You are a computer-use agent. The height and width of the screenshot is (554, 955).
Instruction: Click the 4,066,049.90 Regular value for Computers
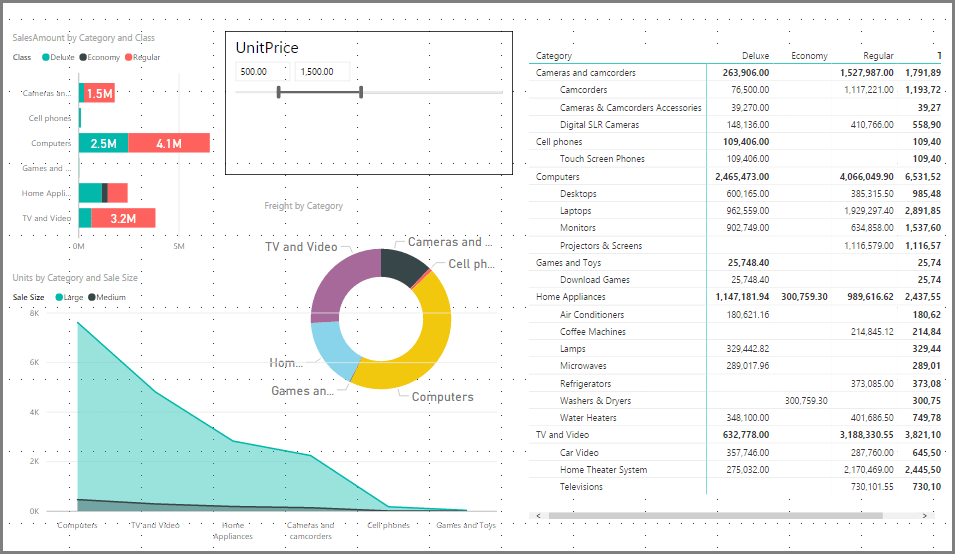click(866, 177)
